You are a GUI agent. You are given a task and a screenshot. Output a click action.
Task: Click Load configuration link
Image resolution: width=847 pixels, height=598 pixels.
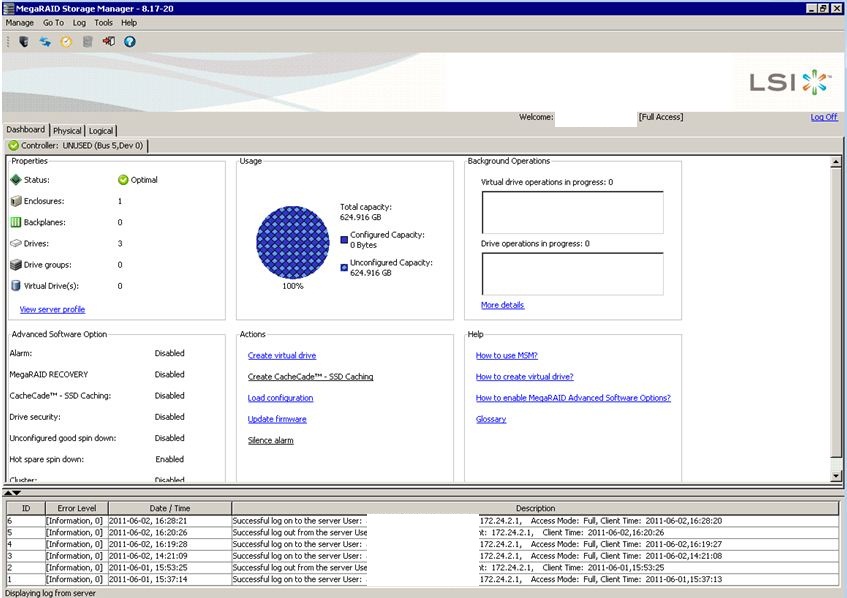pyautogui.click(x=280, y=398)
